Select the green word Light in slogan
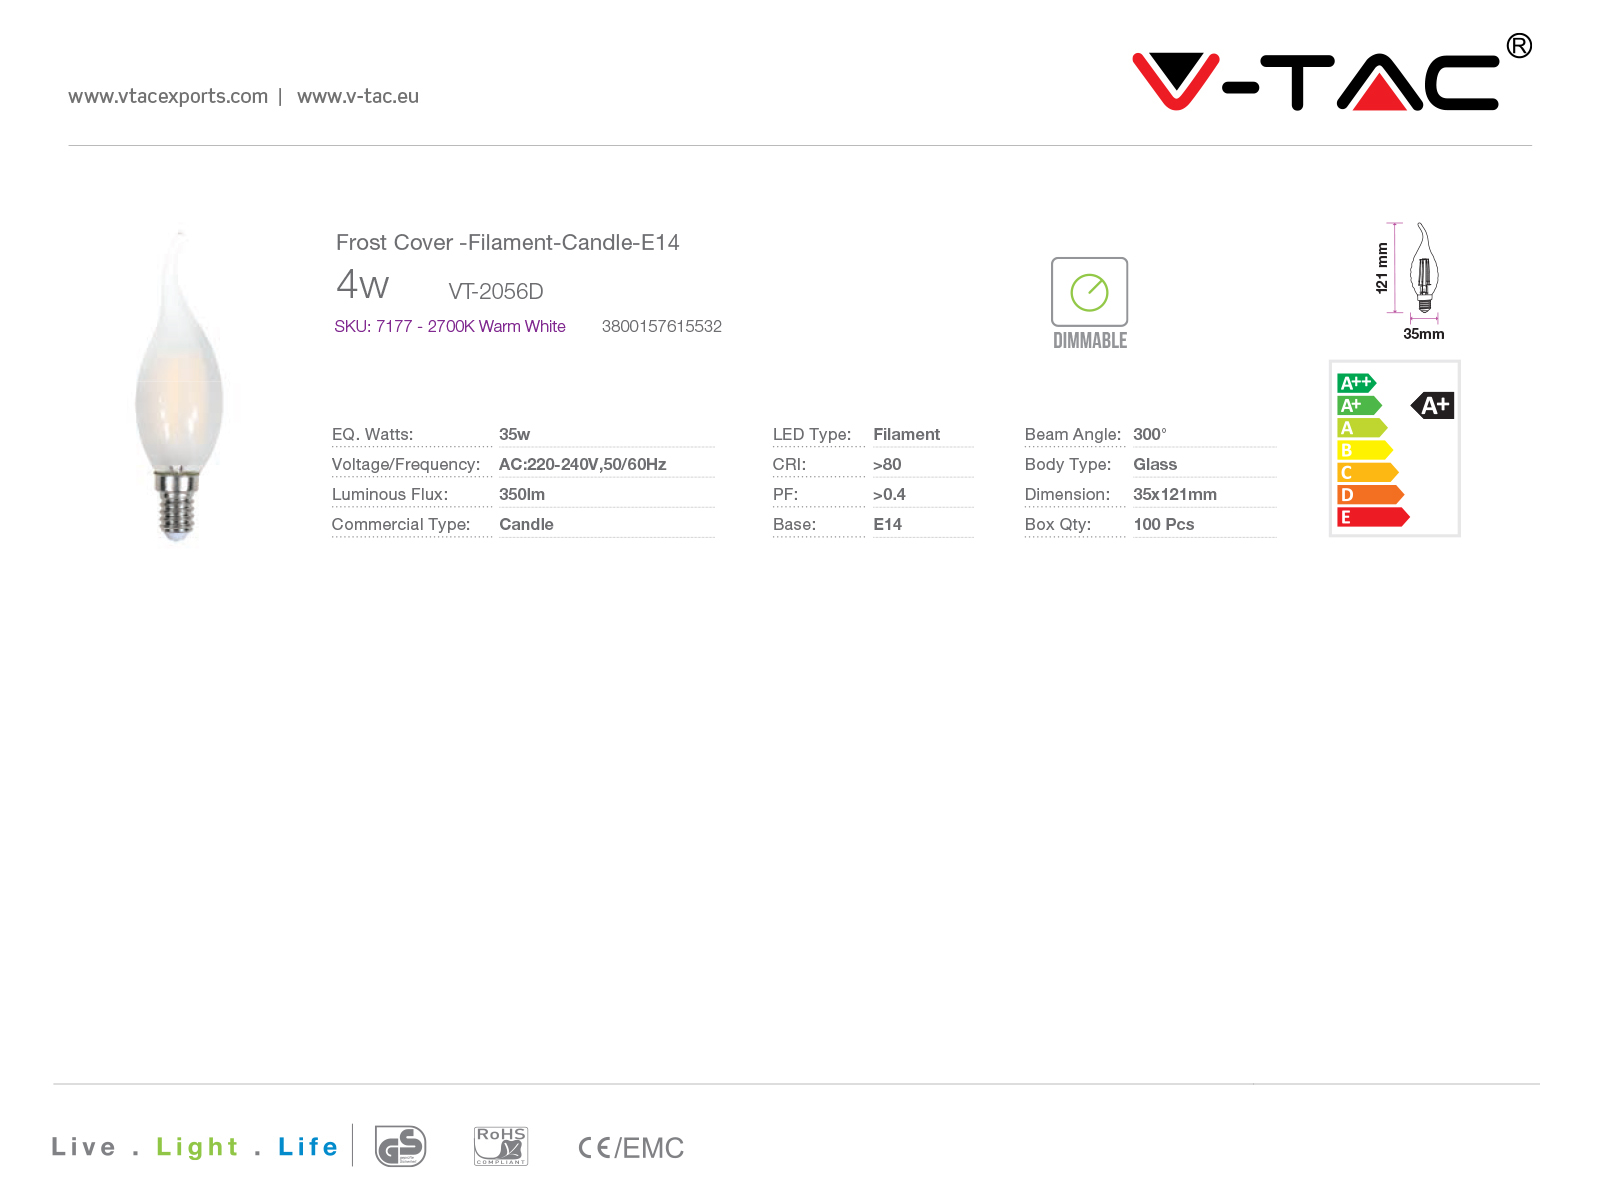Screen dimensions: 1600x1200 197,1148
